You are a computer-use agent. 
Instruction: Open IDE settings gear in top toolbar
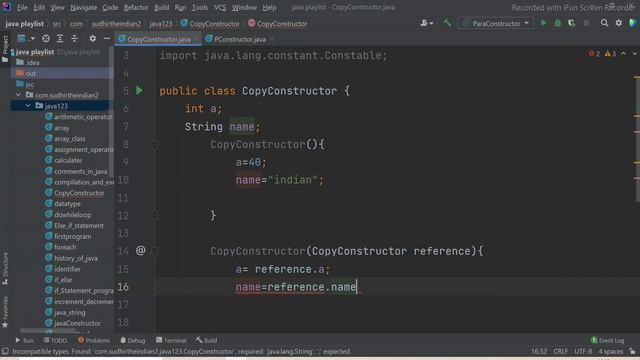(x=619, y=23)
